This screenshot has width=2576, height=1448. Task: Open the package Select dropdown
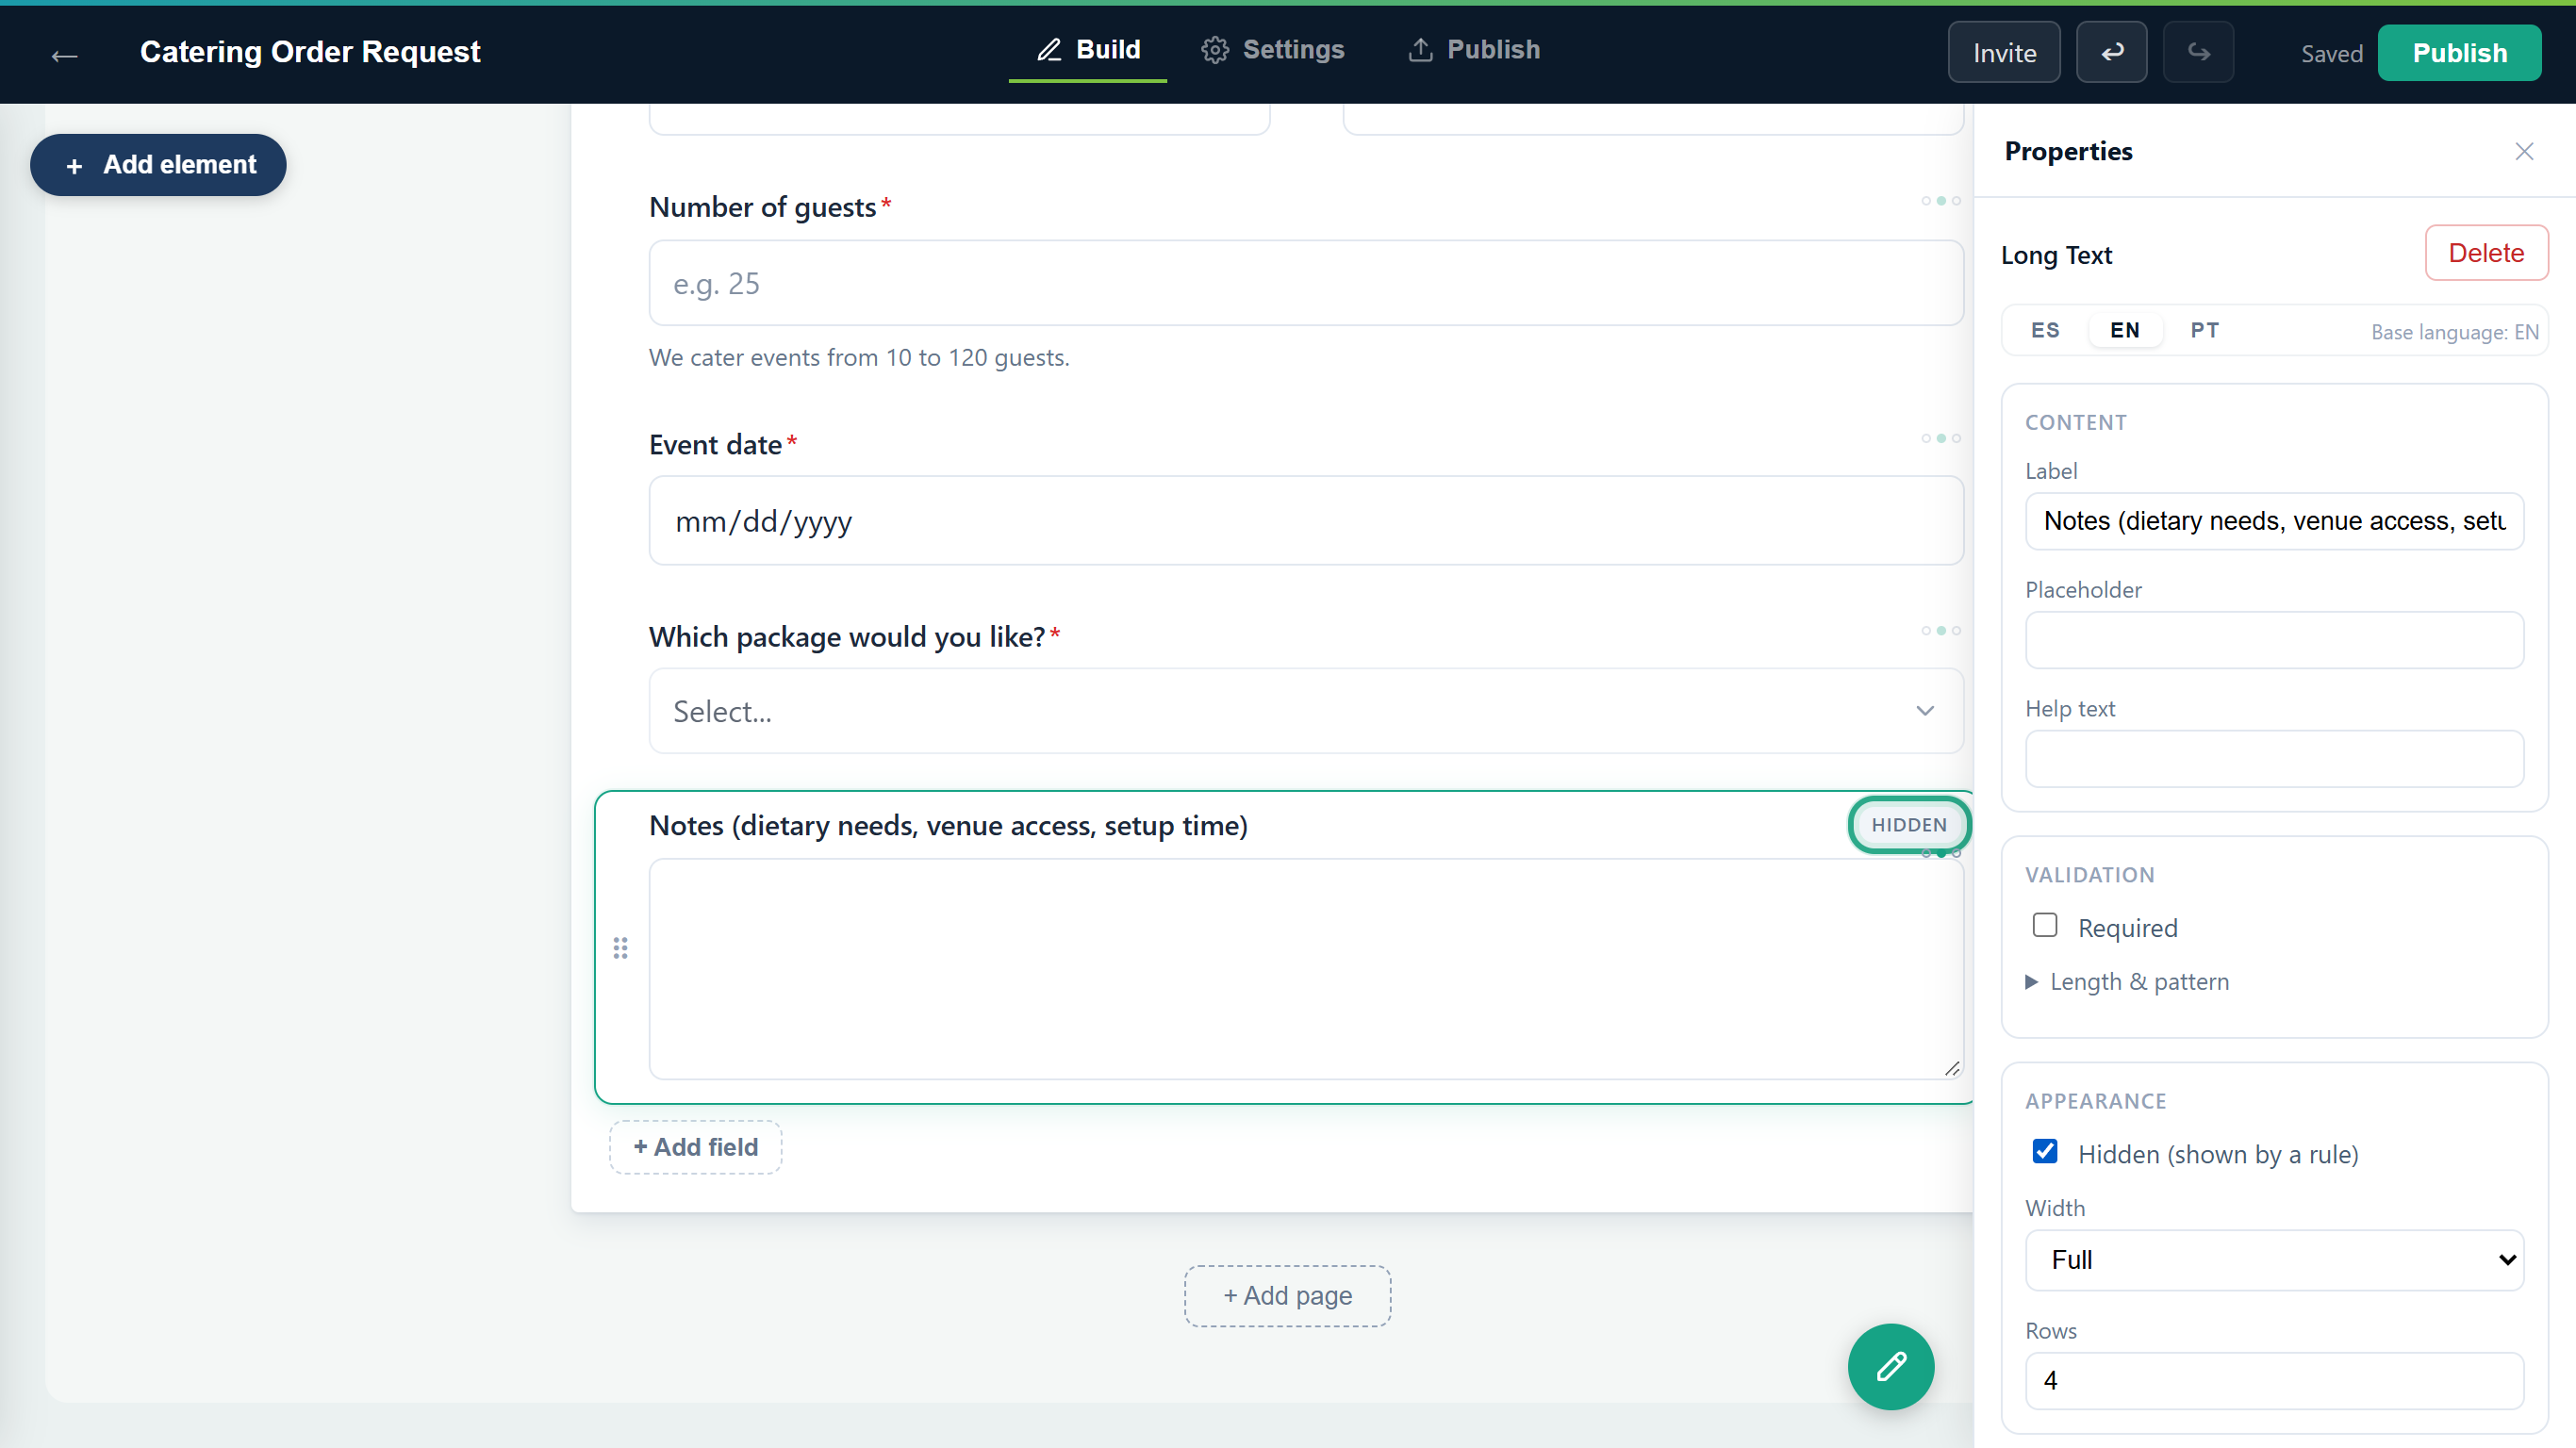click(x=1306, y=711)
